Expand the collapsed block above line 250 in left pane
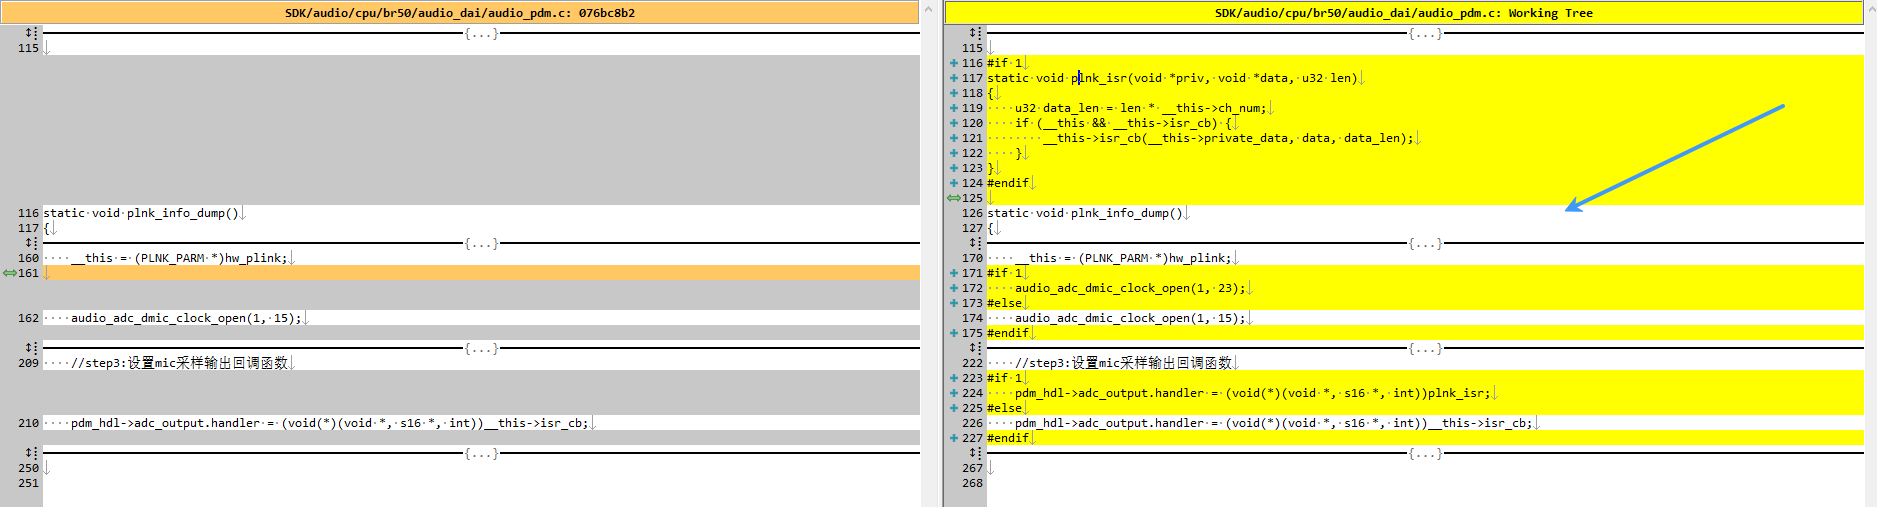1877x507 pixels. (x=31, y=453)
